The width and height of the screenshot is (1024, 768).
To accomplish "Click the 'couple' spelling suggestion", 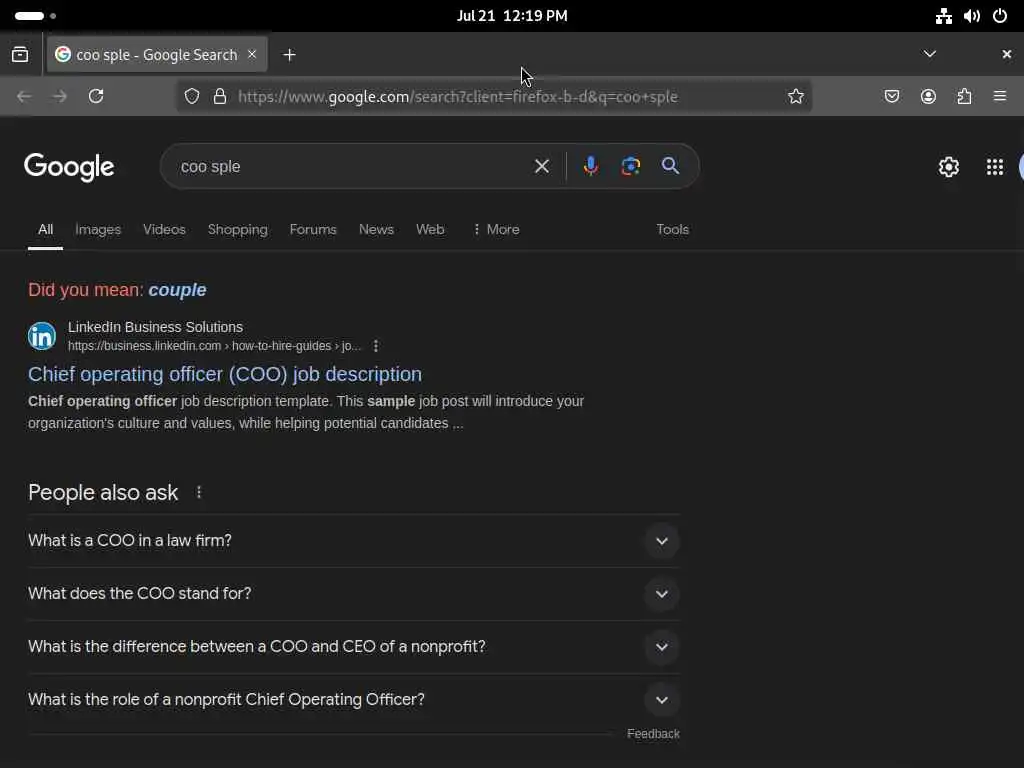I will coord(177,290).
